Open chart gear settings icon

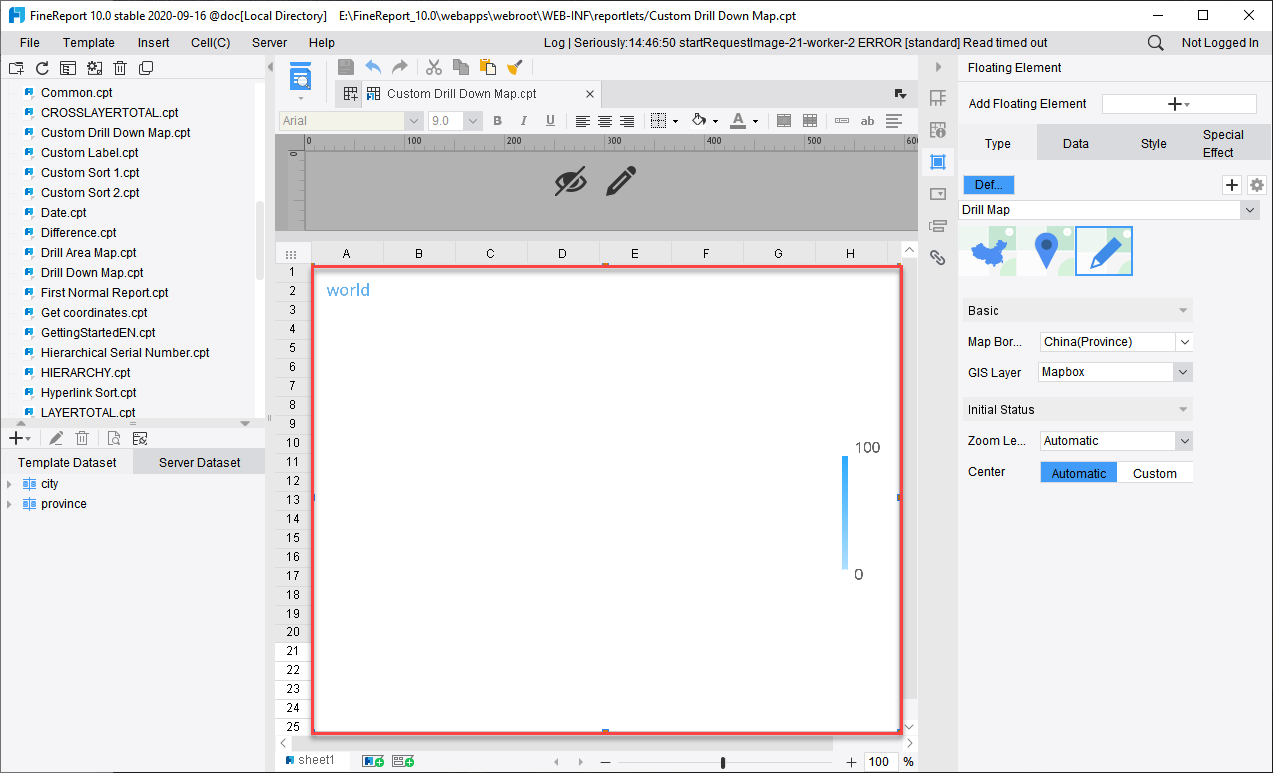coord(1257,185)
